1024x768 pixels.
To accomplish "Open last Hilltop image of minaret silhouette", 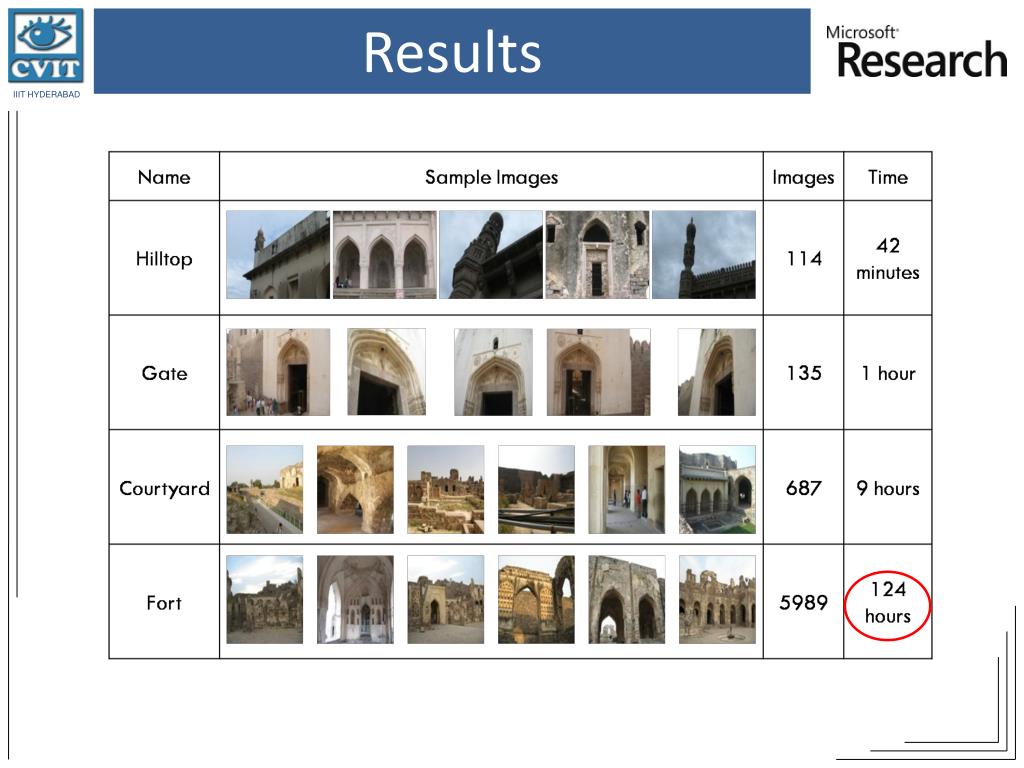I will 704,255.
